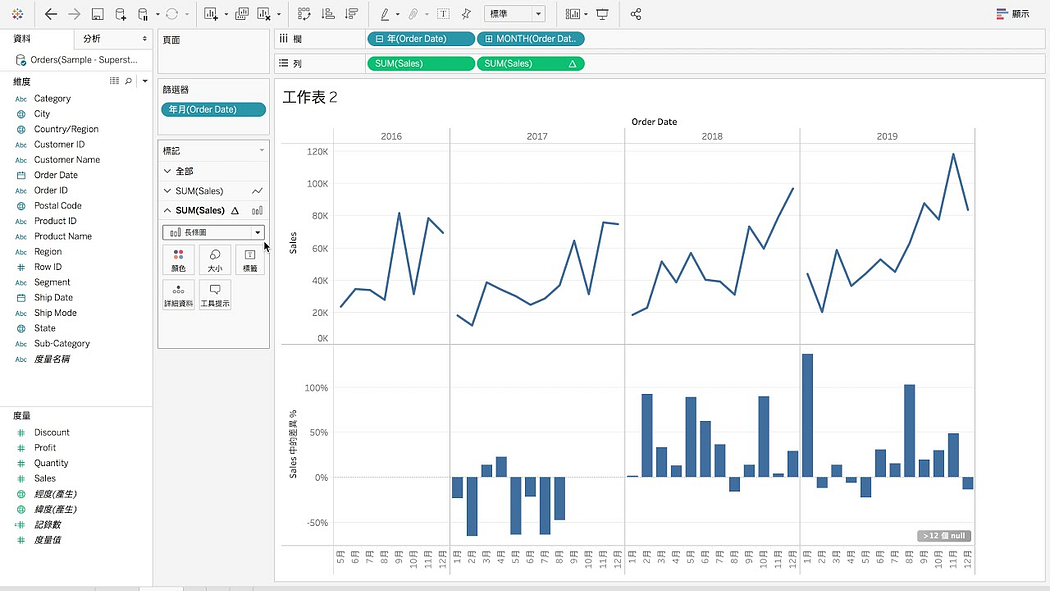
Task: Click the first SUM(Sales) row pill
Action: point(421,64)
